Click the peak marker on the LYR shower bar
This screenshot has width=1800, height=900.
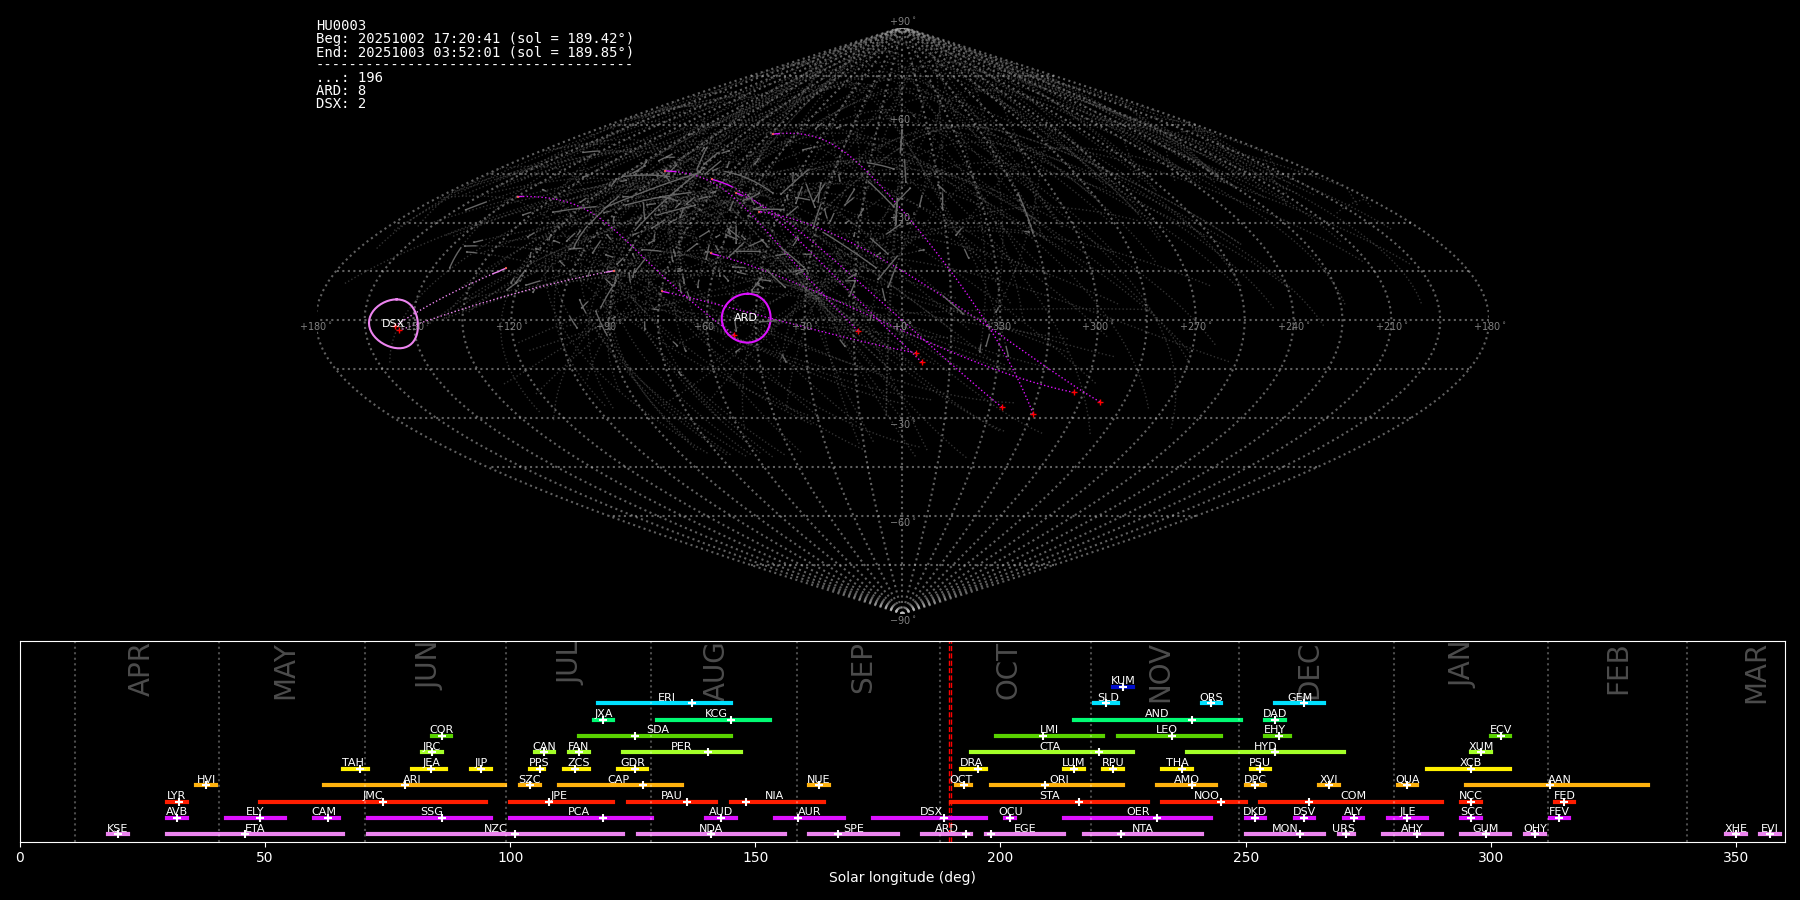coord(179,802)
